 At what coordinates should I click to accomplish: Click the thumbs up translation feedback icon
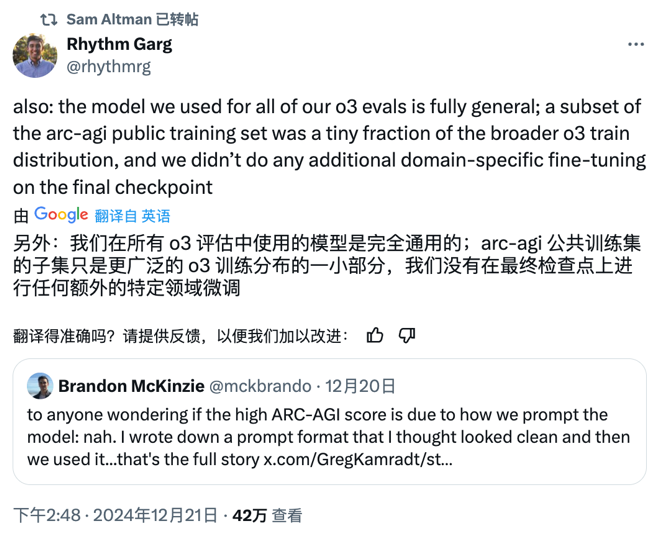[375, 334]
